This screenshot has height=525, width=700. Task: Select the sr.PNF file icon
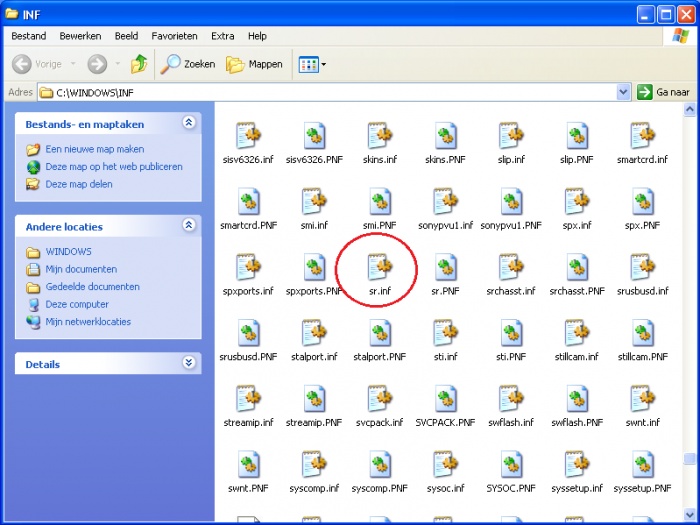(445, 267)
